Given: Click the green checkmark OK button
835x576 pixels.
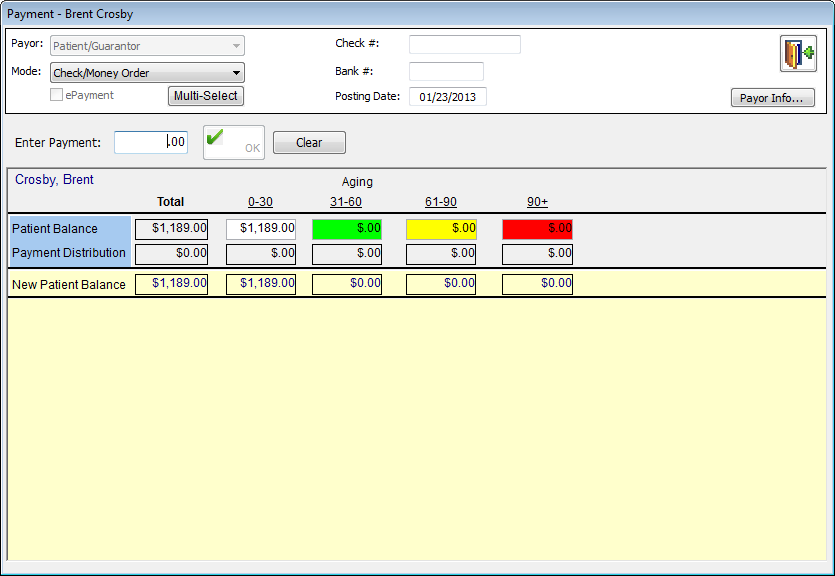Looking at the screenshot, I should (x=234, y=142).
